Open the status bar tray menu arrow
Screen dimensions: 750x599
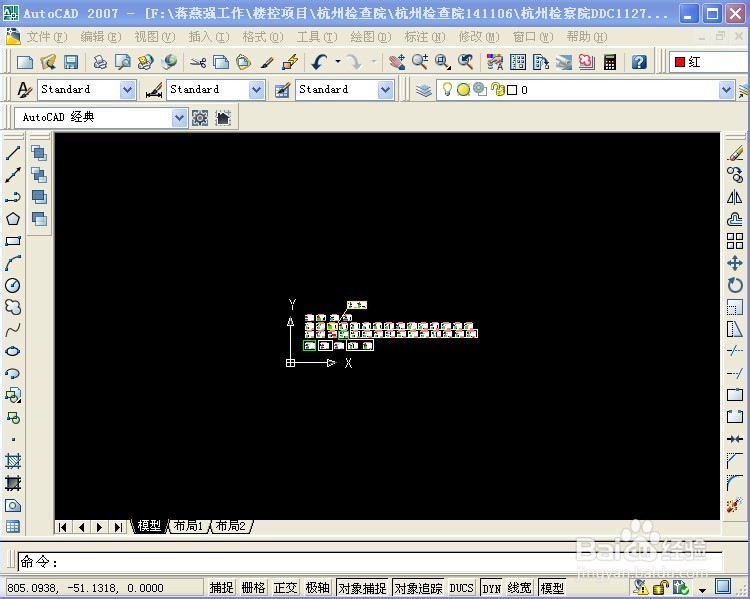coord(703,589)
